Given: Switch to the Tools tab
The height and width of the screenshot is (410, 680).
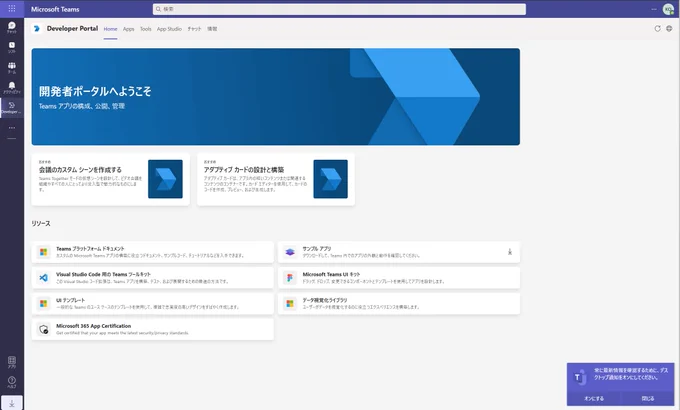Looking at the screenshot, I should coord(146,29).
